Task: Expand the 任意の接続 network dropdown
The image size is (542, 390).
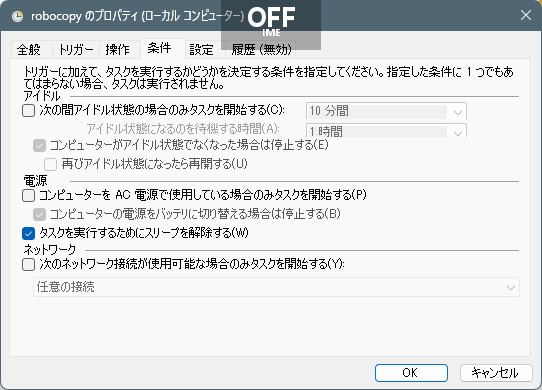Action: click(x=276, y=287)
